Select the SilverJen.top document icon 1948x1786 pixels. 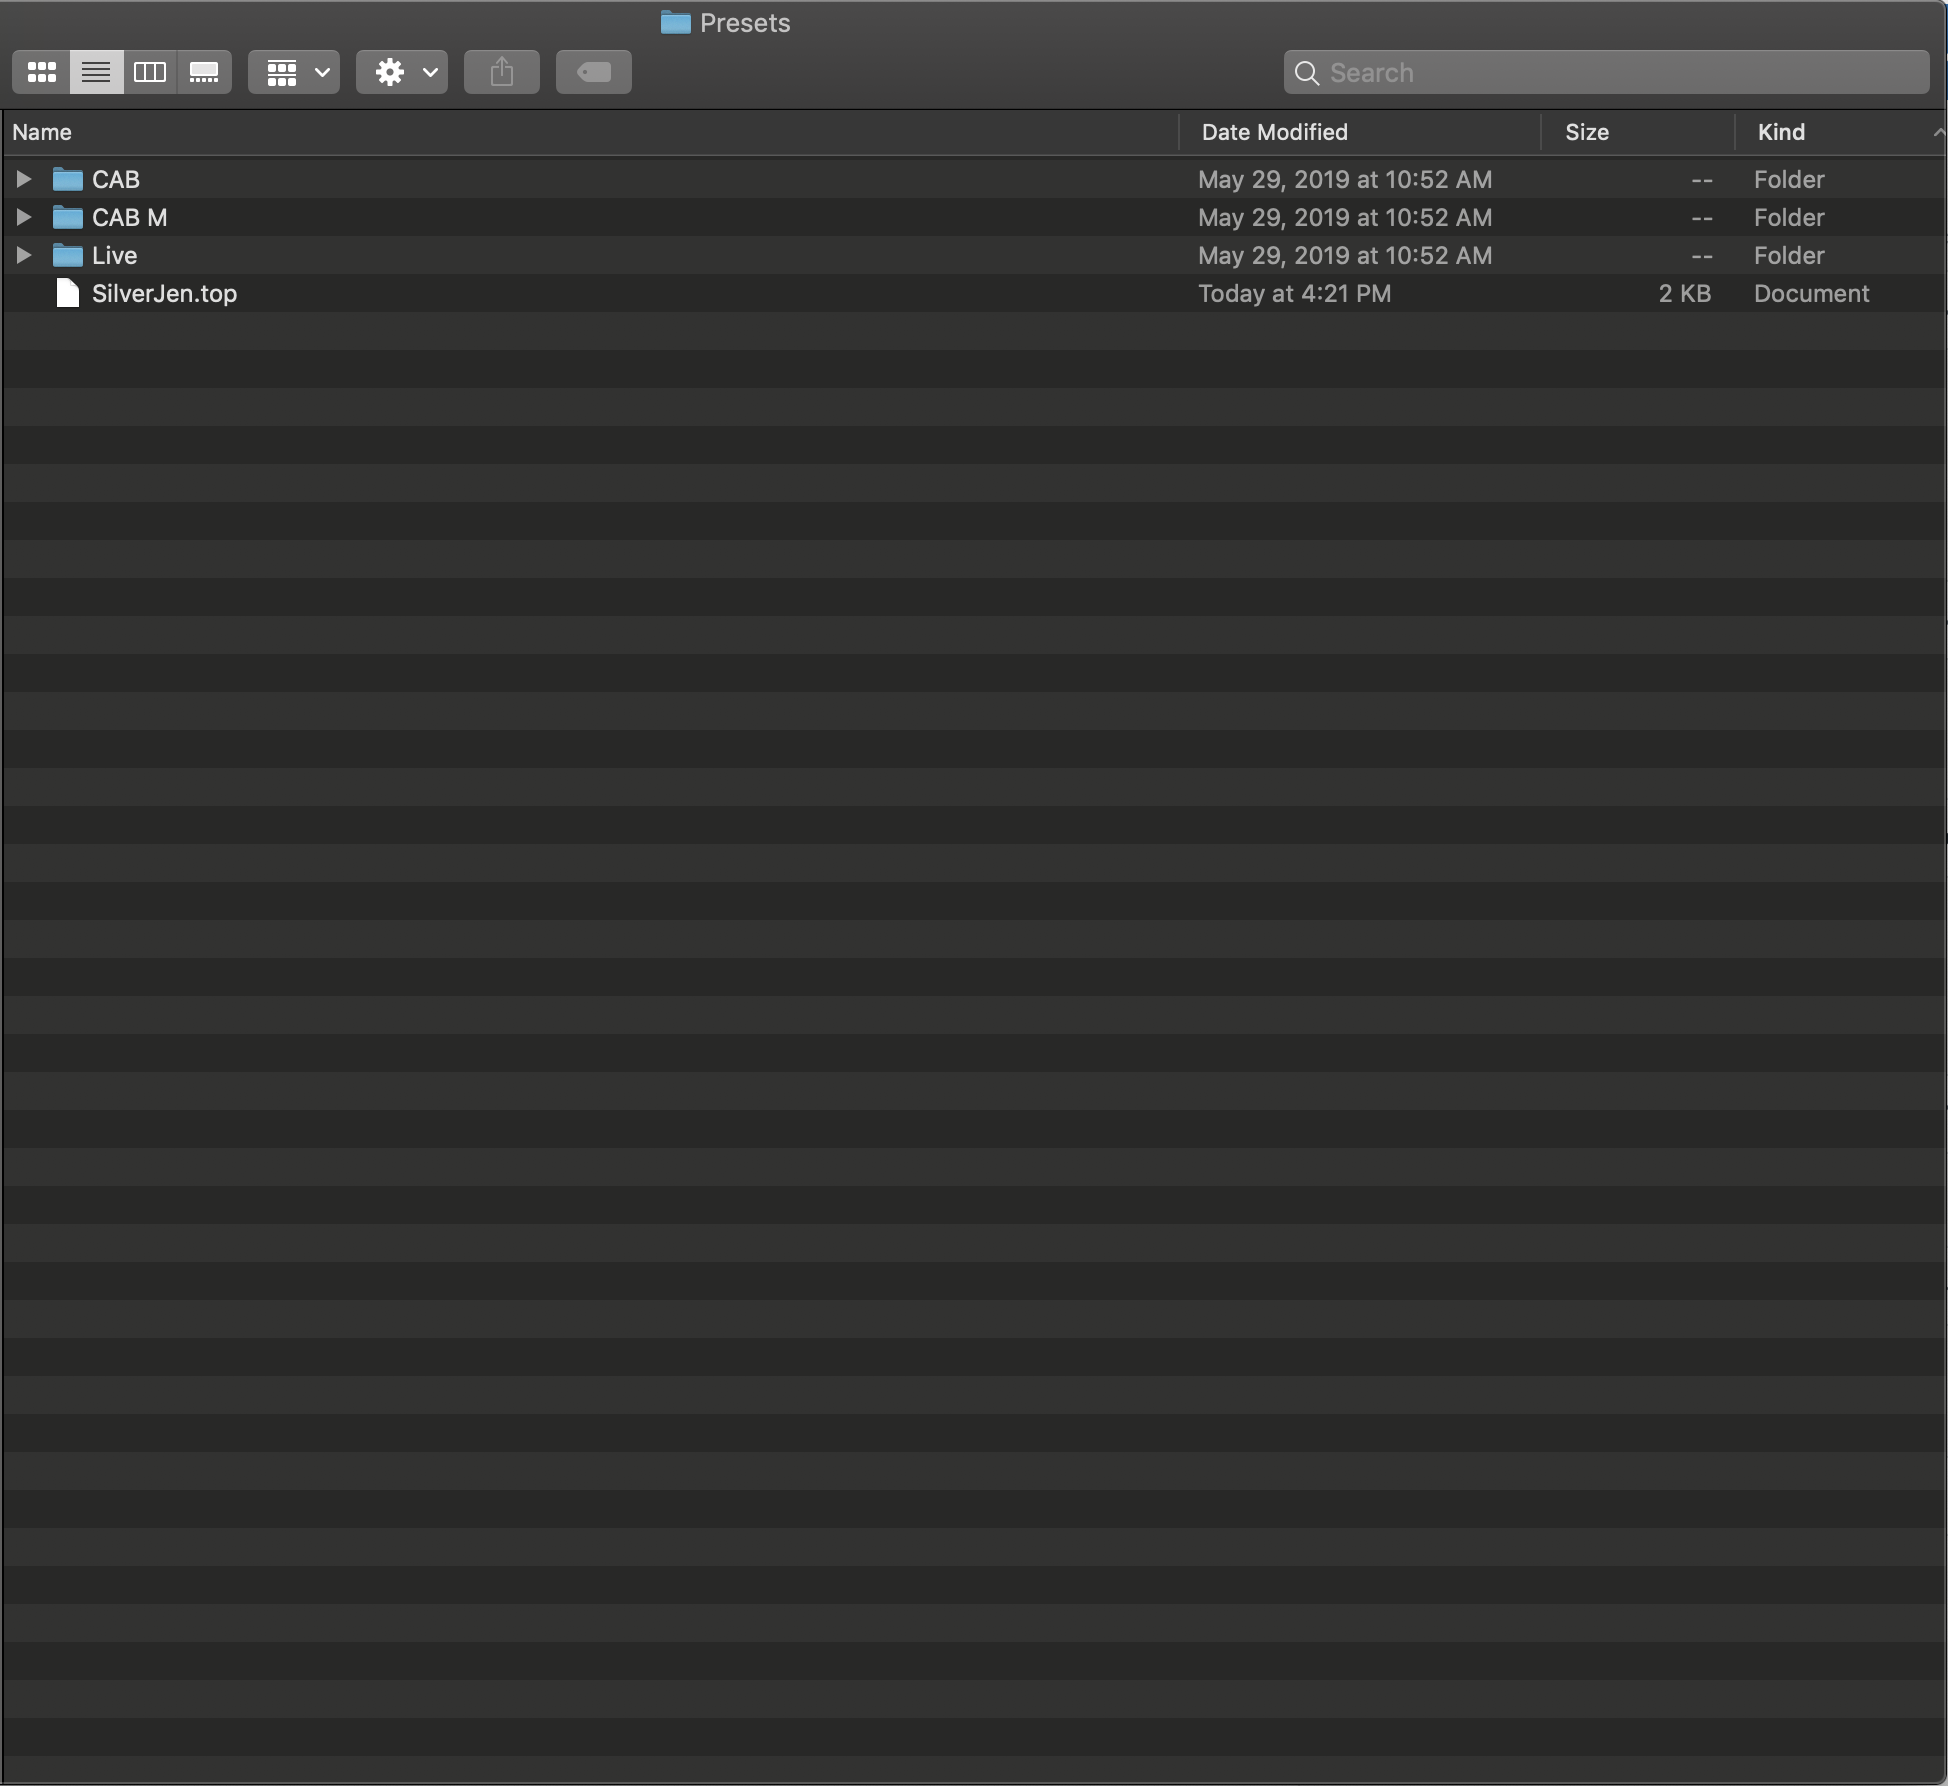tap(68, 293)
